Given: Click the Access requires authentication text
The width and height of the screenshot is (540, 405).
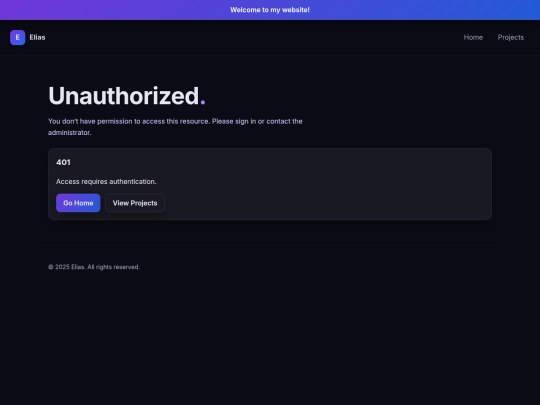Looking at the screenshot, I should coord(106,181).
